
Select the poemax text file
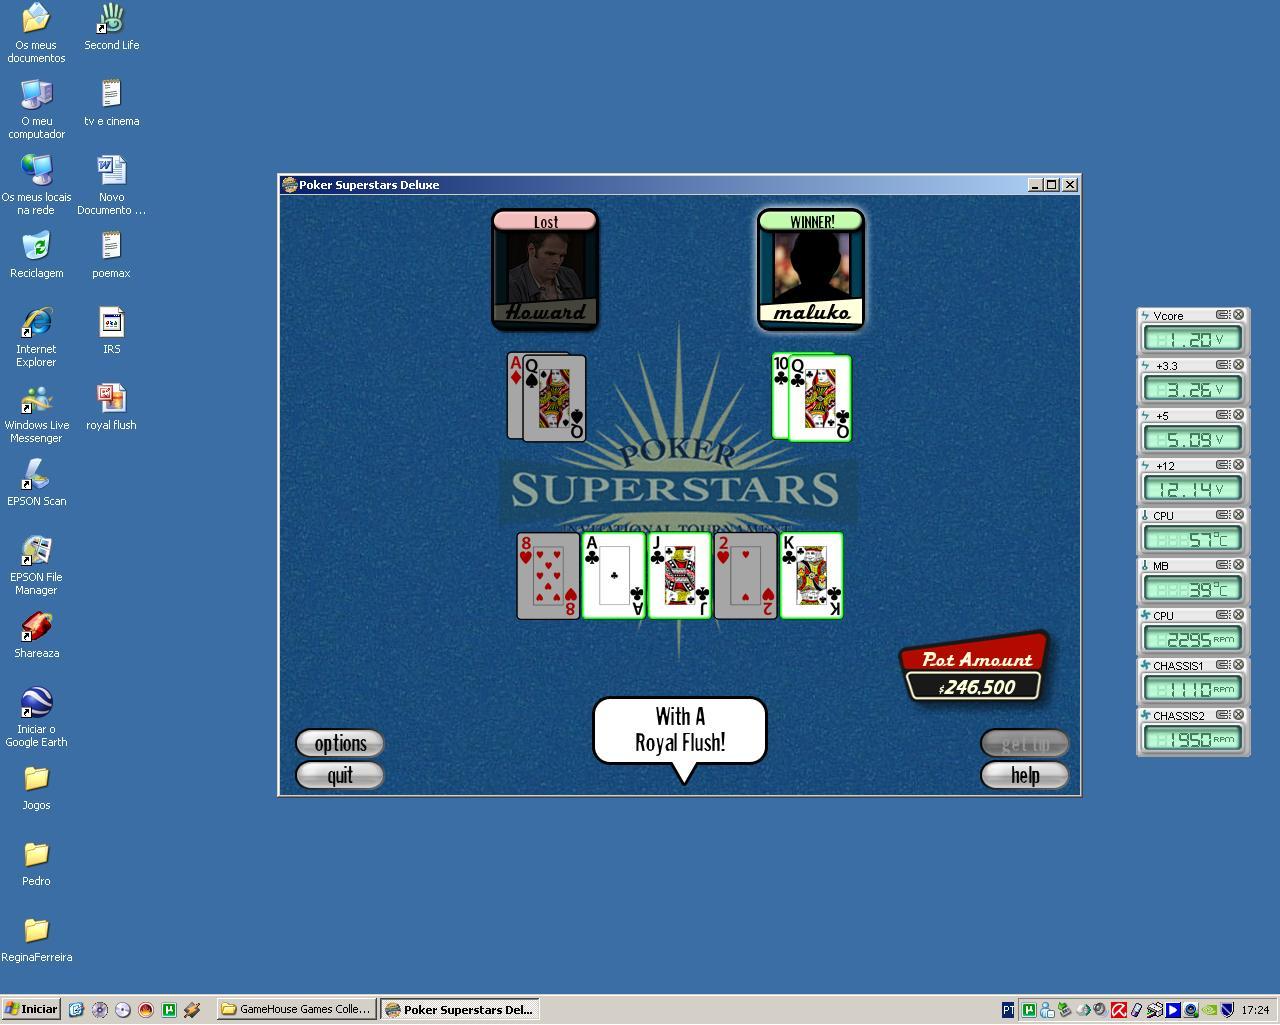(x=111, y=255)
